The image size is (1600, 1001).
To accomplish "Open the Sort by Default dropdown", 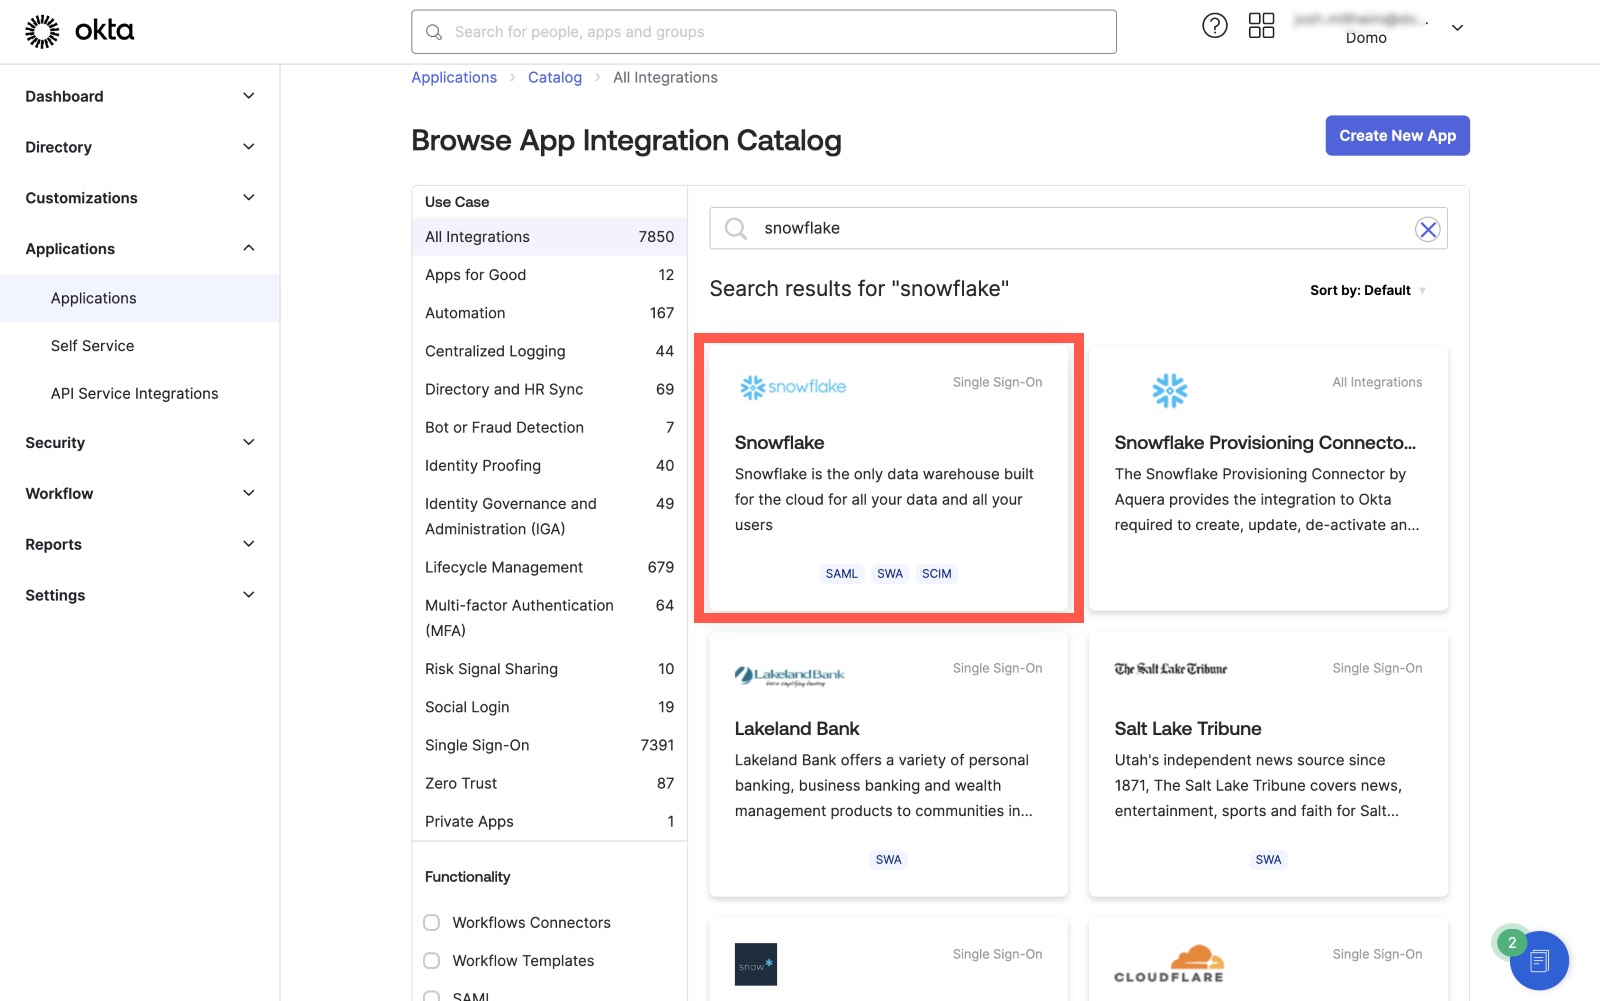I will pyautogui.click(x=1367, y=291).
